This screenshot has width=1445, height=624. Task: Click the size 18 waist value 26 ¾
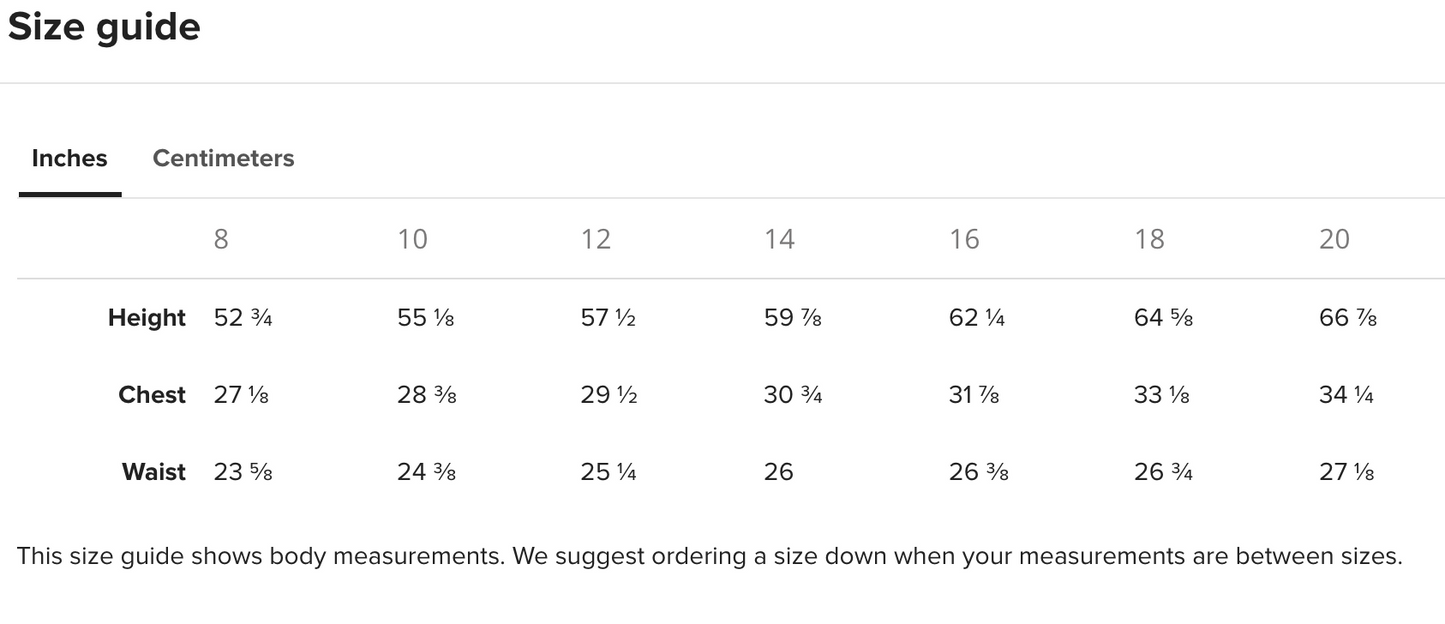pos(1163,472)
